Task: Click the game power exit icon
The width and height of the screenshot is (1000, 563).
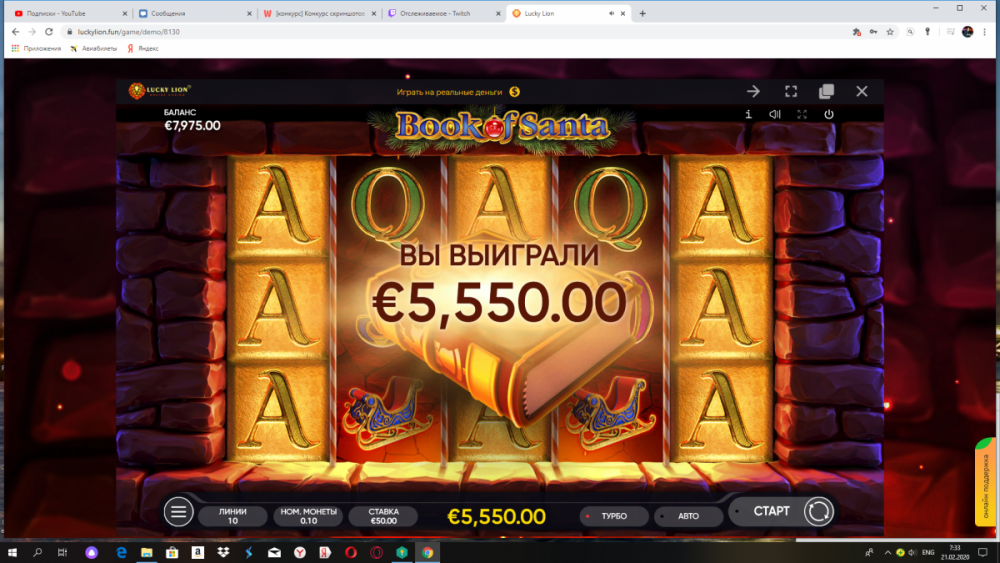Action: (828, 114)
